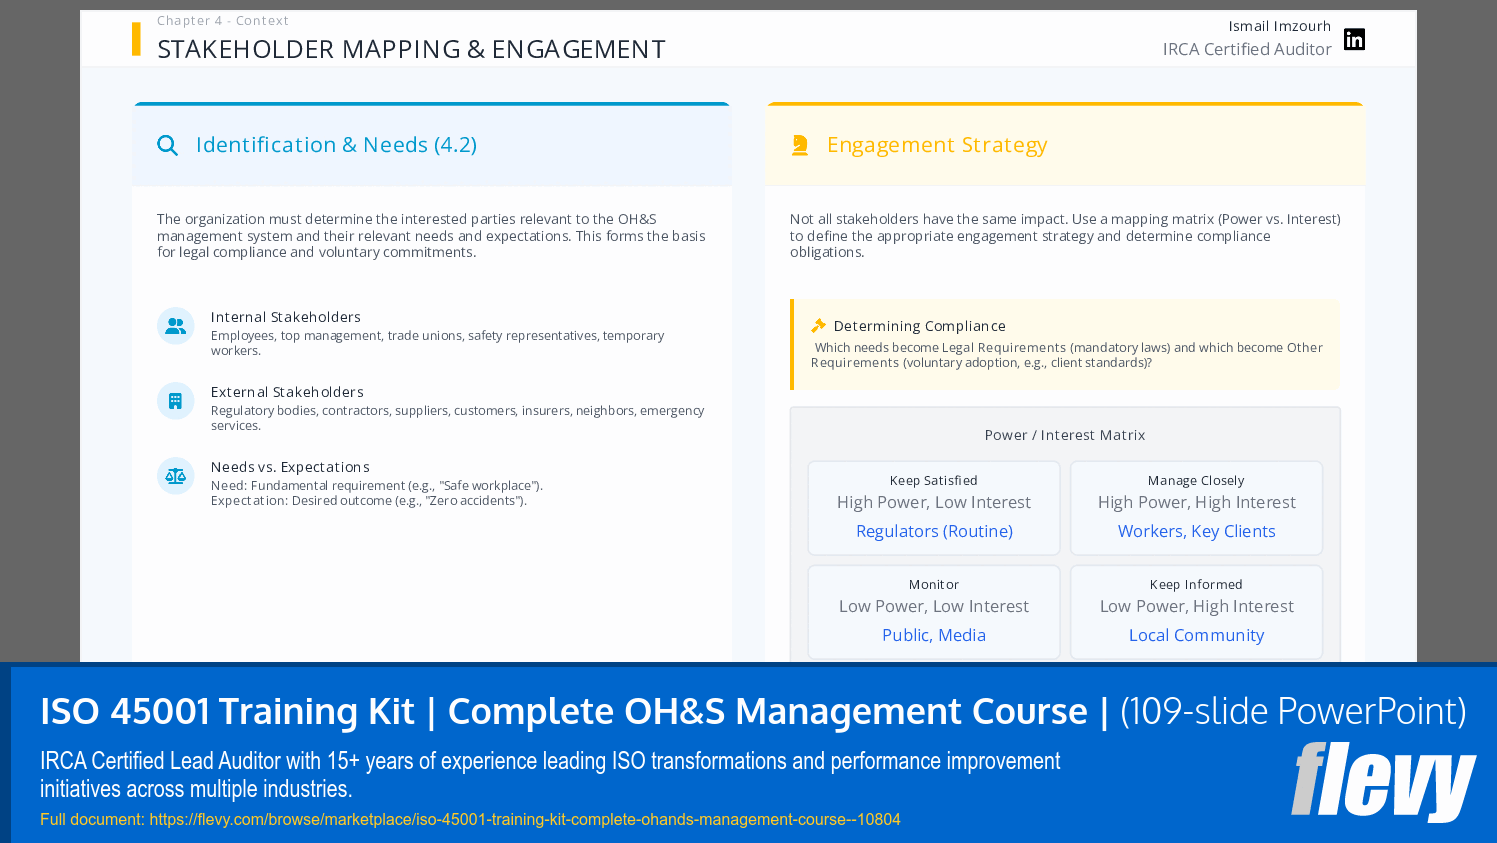Click the gavel icon in Determining Compliance box
Viewport: 1497px width, 843px height.
[x=817, y=324]
